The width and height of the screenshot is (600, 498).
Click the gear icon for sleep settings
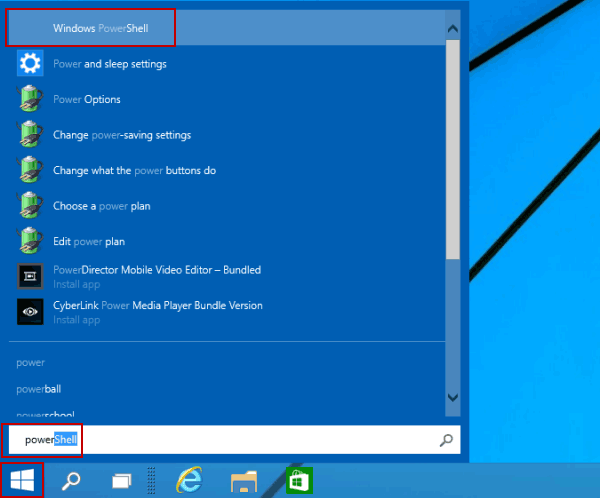coord(30,63)
